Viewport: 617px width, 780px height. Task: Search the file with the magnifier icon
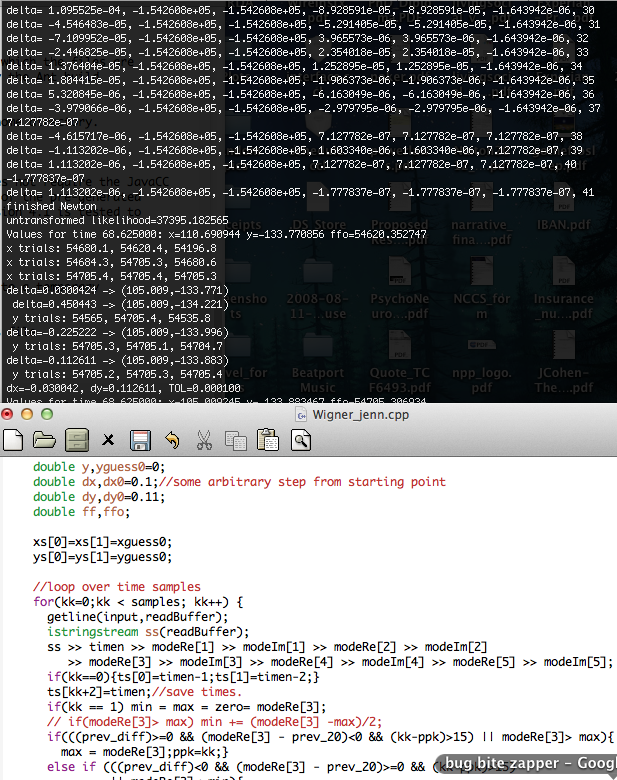300,439
